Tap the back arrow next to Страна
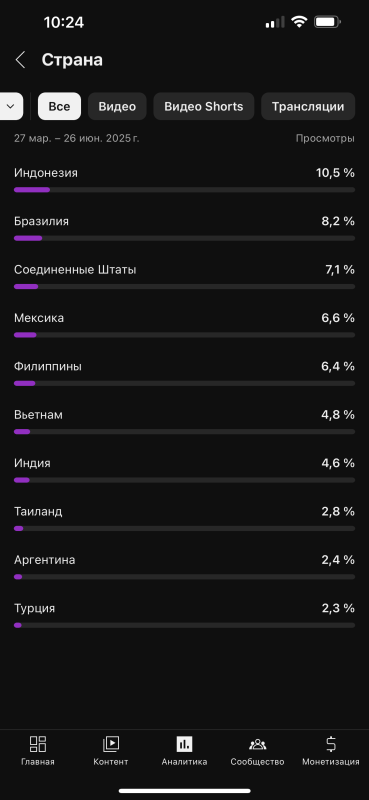 (20, 60)
